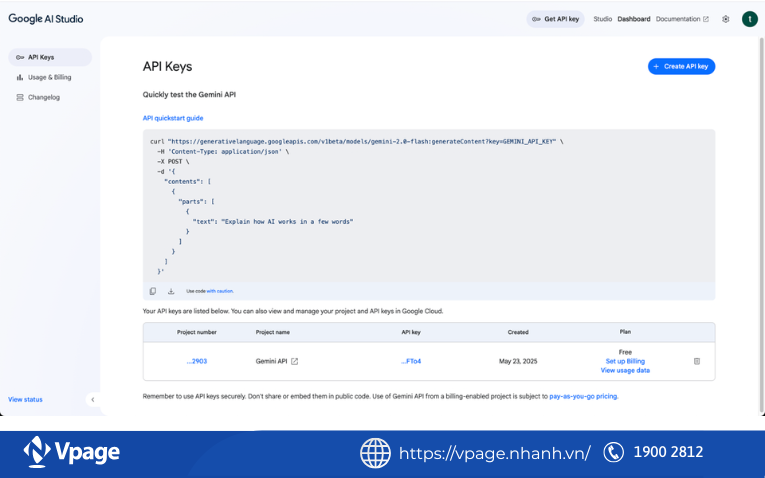The height and width of the screenshot is (478, 765).
Task: Click the 1900 2812 phone number
Action: tap(668, 452)
